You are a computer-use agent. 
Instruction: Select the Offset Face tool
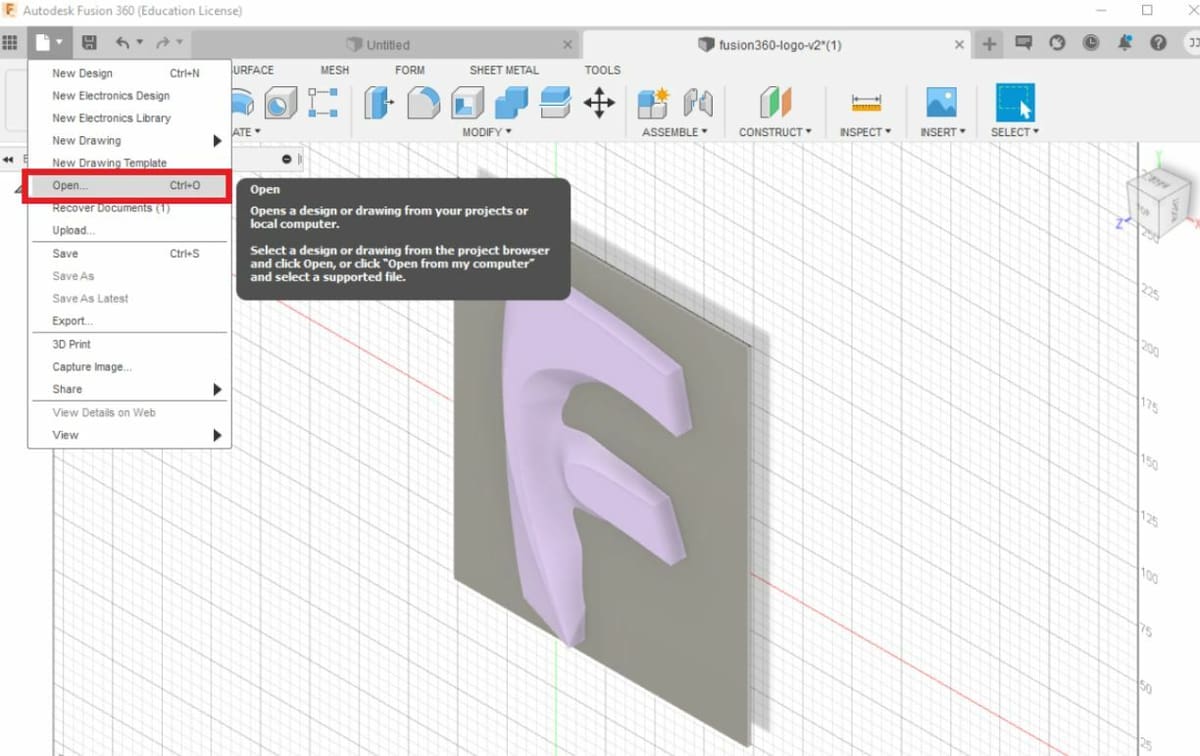point(555,102)
